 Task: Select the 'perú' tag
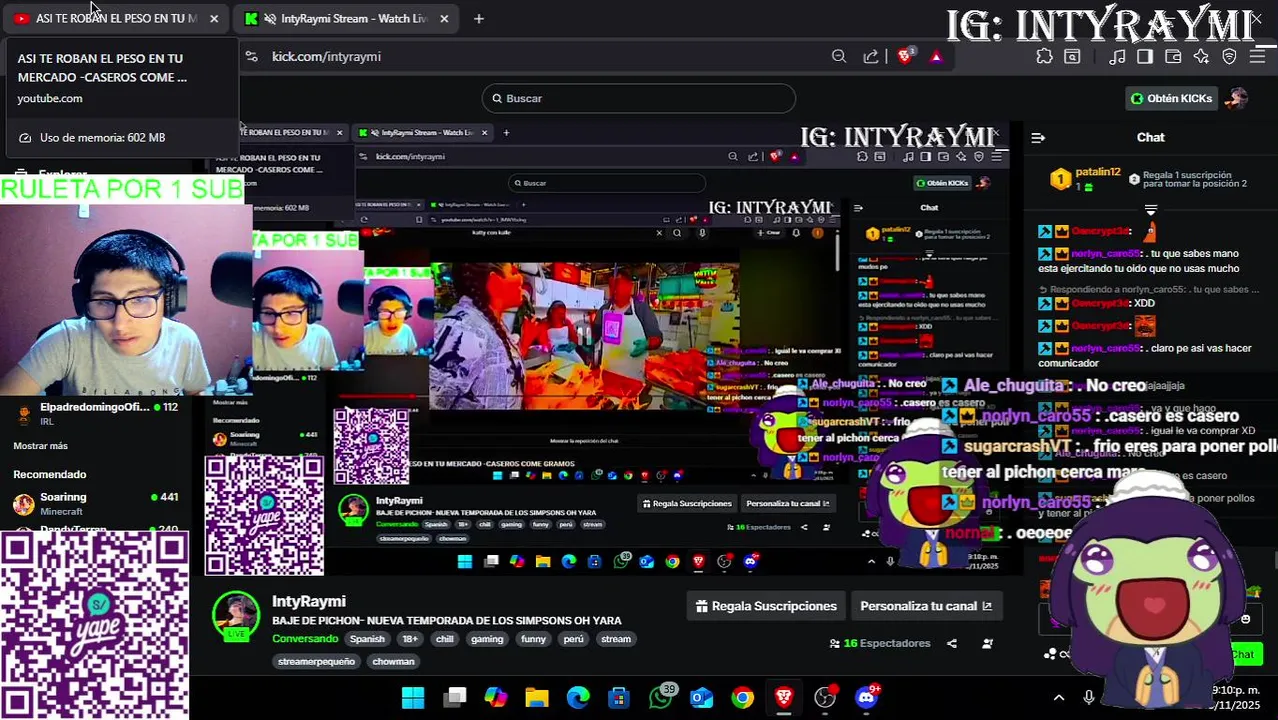[573, 639]
